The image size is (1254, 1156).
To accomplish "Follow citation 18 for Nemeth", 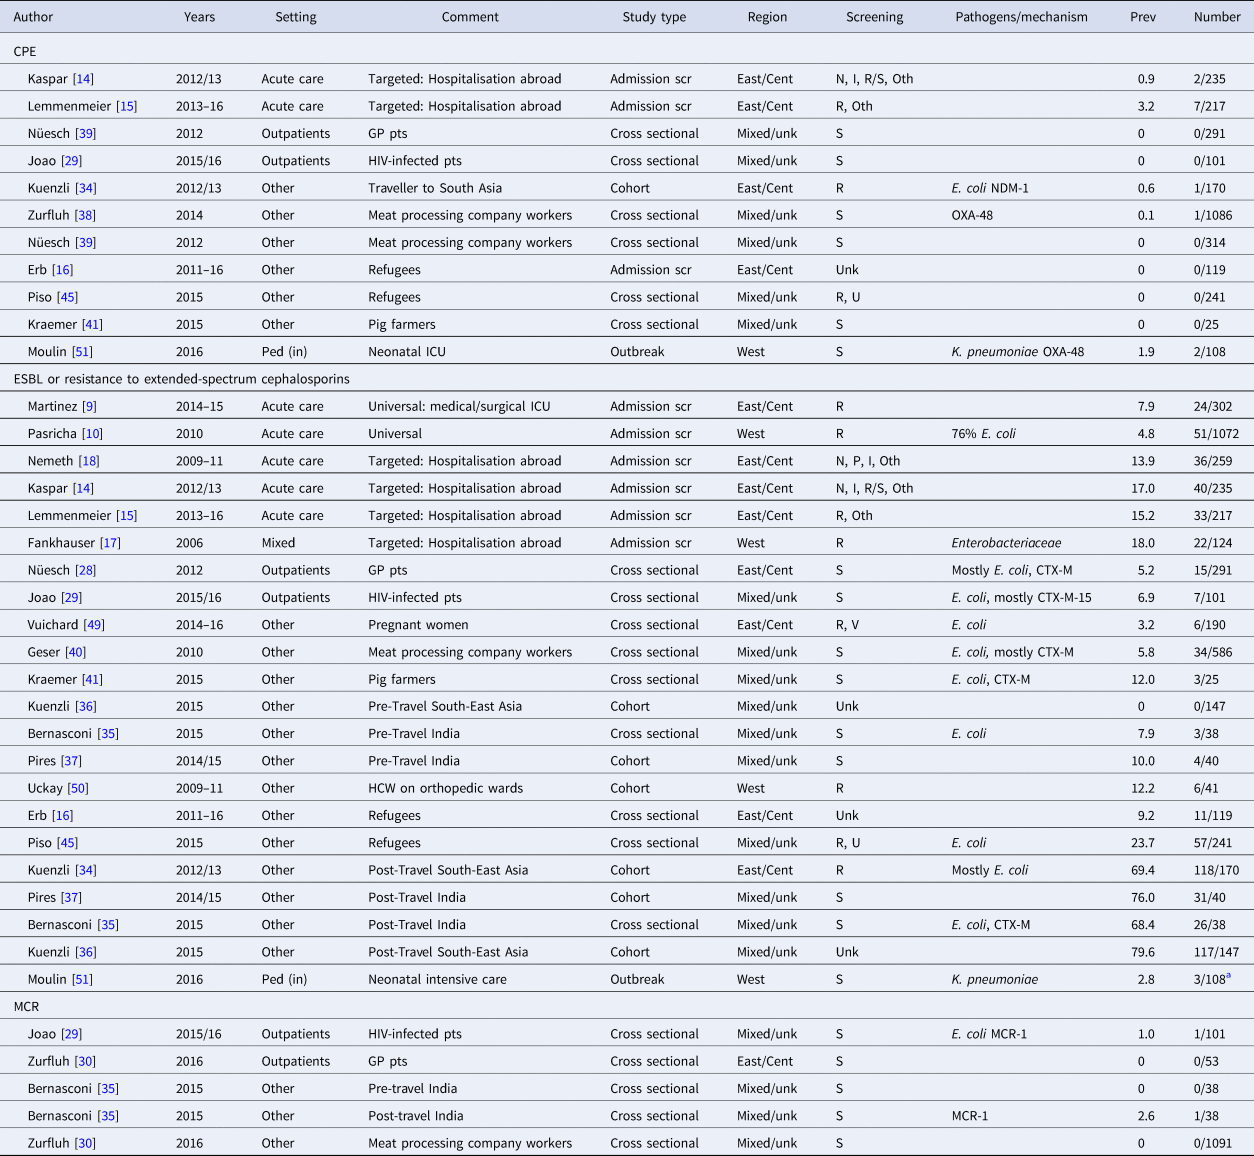I will pyautogui.click(x=89, y=461).
